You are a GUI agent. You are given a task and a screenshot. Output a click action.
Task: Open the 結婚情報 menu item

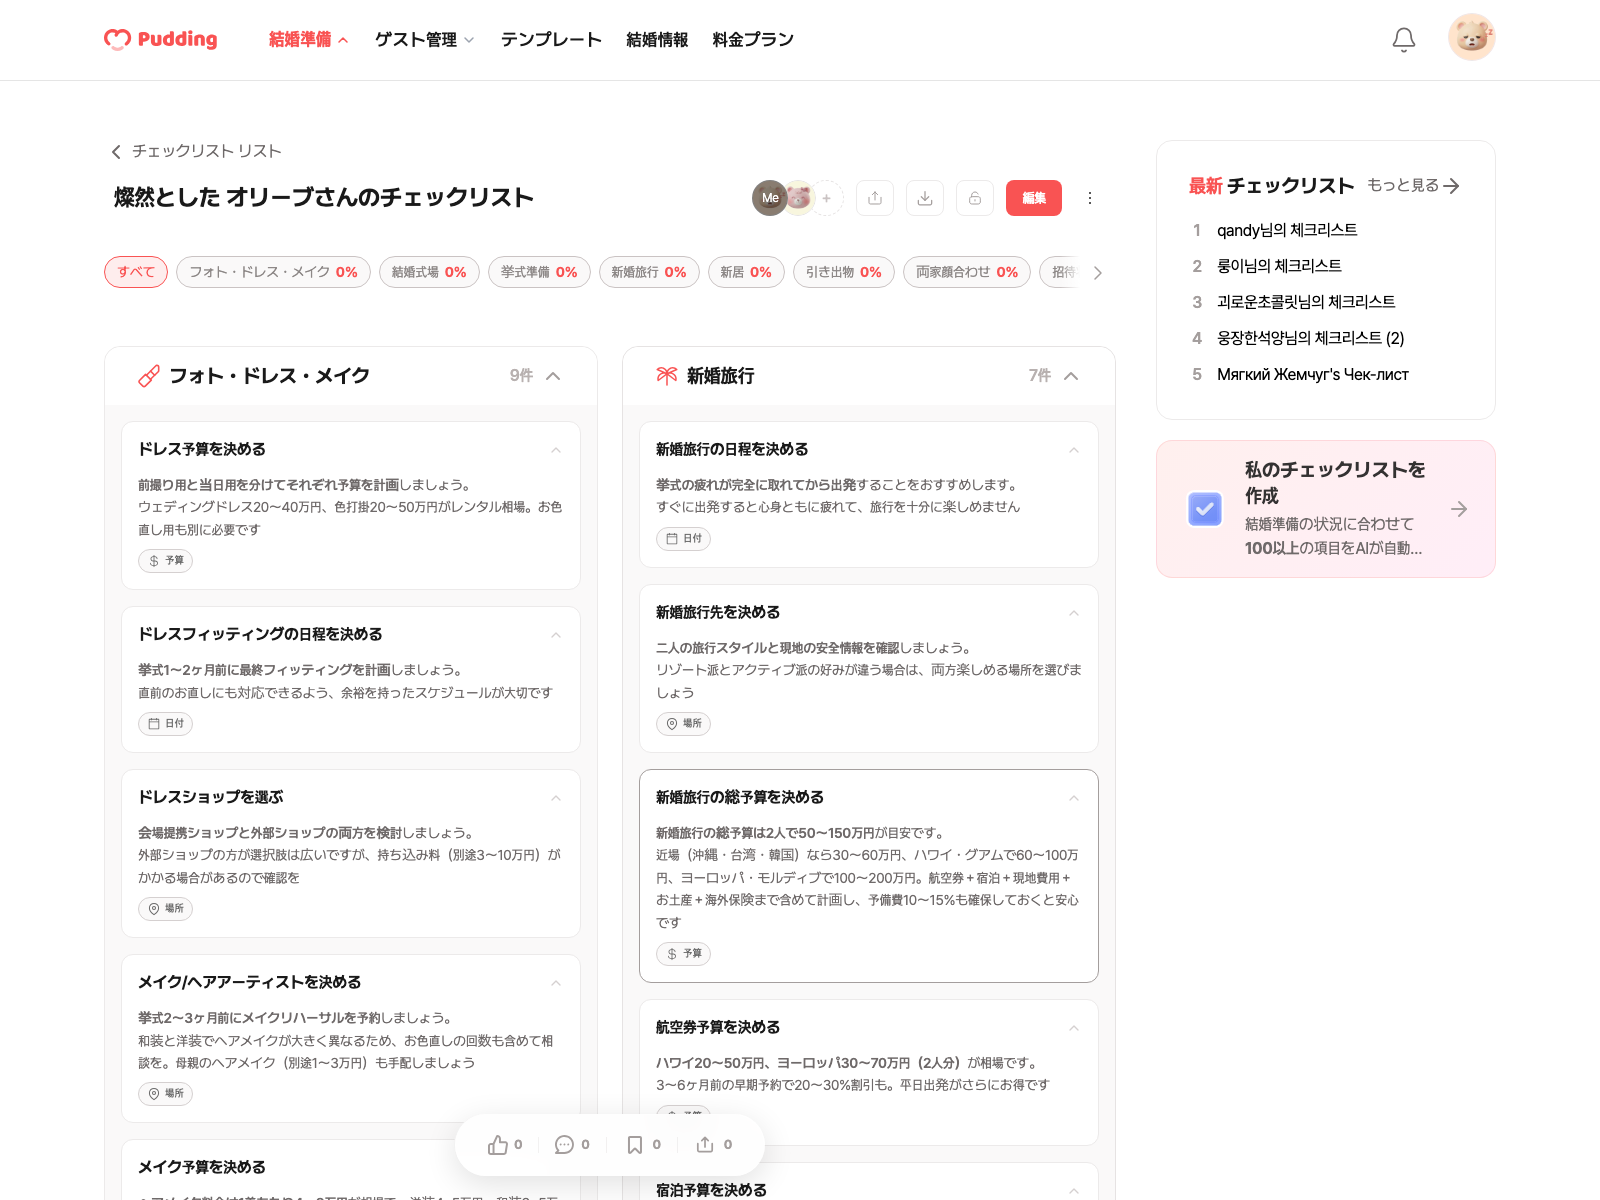657,40
